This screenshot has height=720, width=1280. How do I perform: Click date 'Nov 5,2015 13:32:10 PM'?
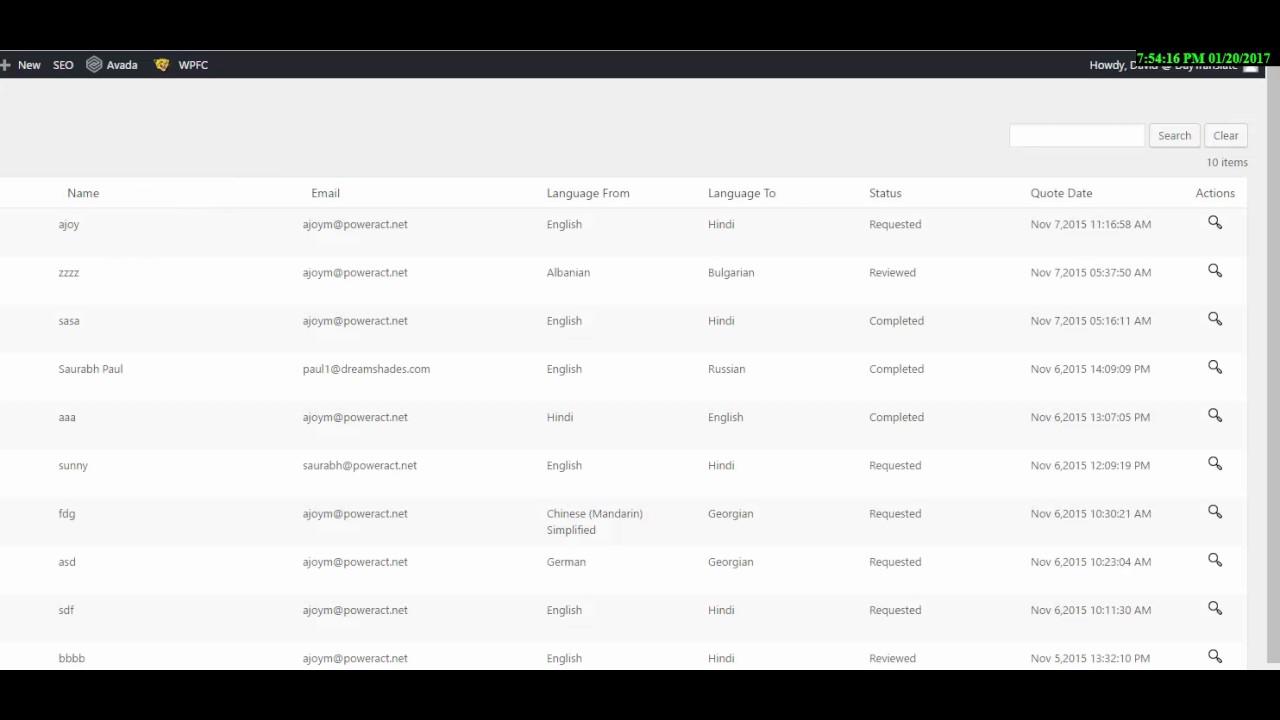tap(1090, 658)
